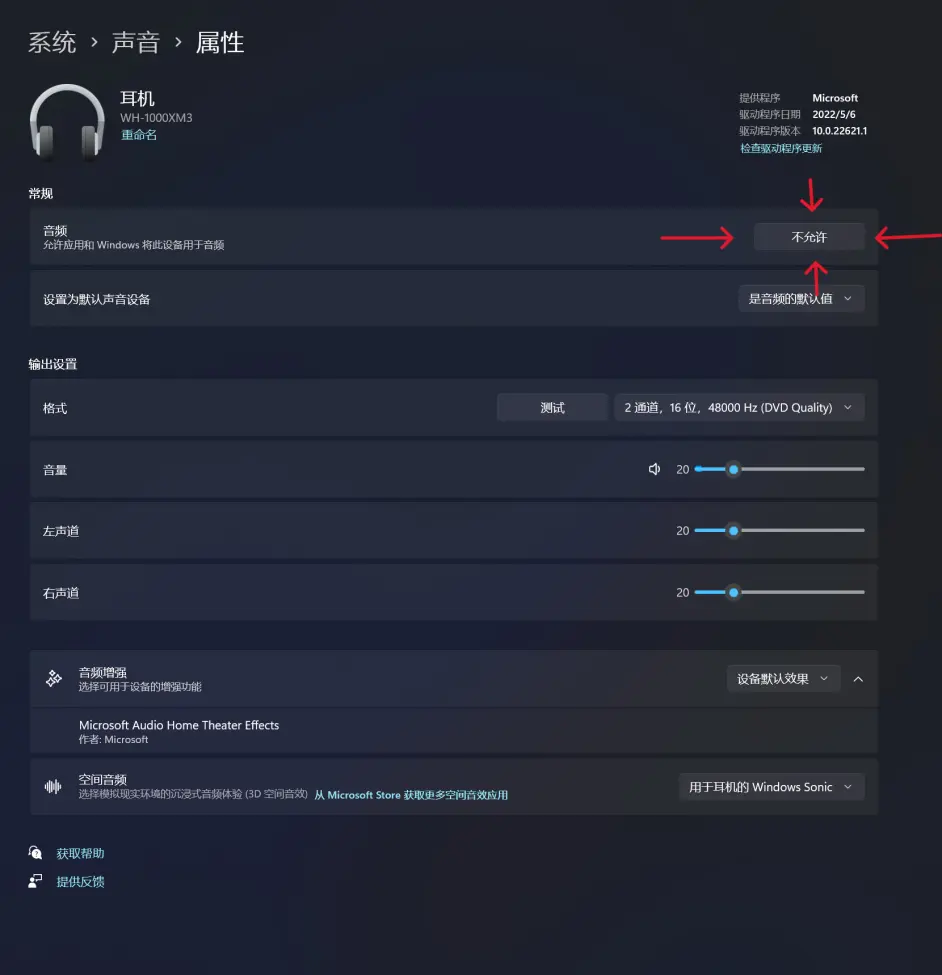Click the WH-1000XM3 device name text

point(156,118)
